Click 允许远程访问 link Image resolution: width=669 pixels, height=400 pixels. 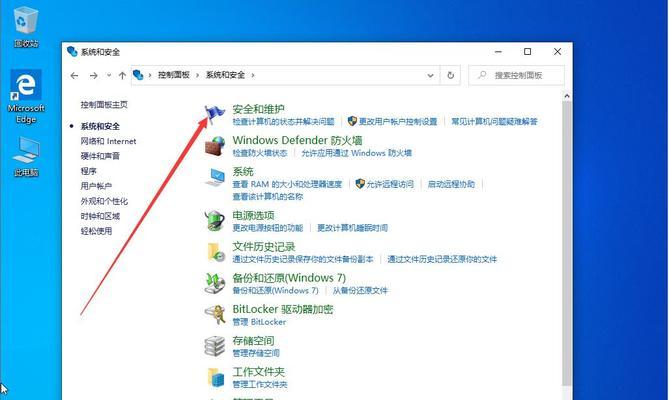[390, 184]
